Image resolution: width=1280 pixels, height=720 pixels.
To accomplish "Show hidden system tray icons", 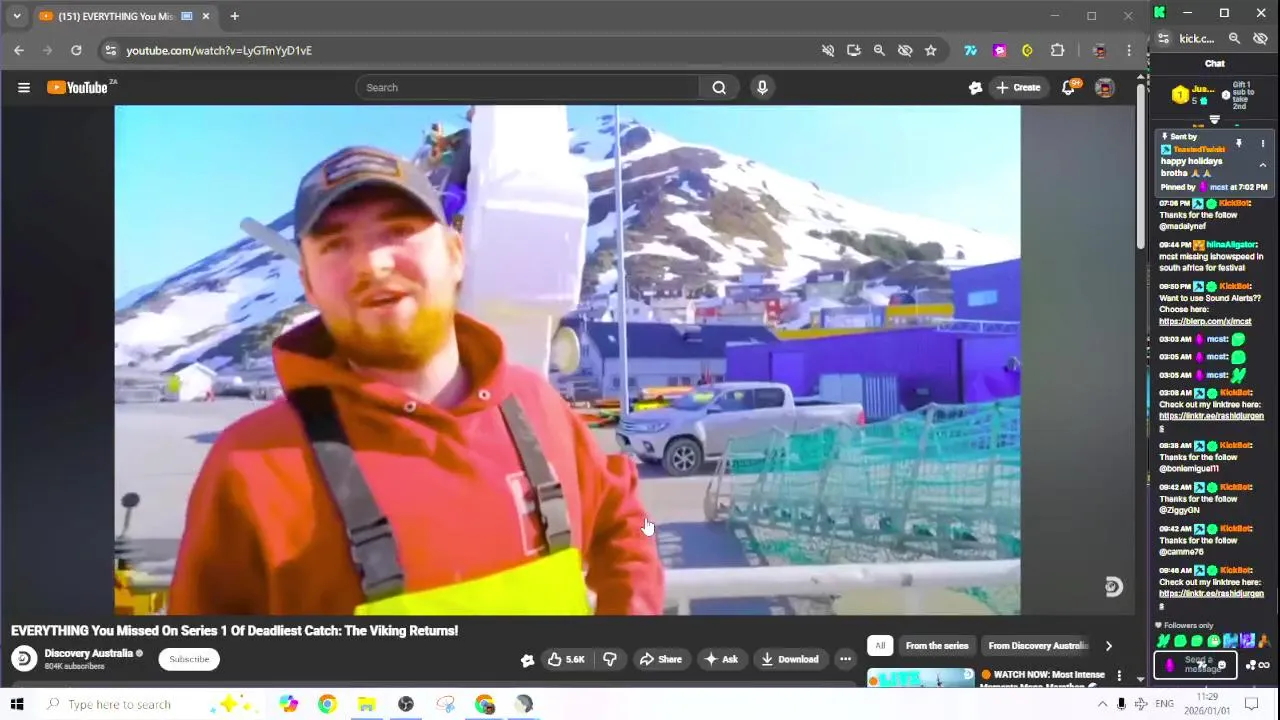I will (x=1102, y=704).
